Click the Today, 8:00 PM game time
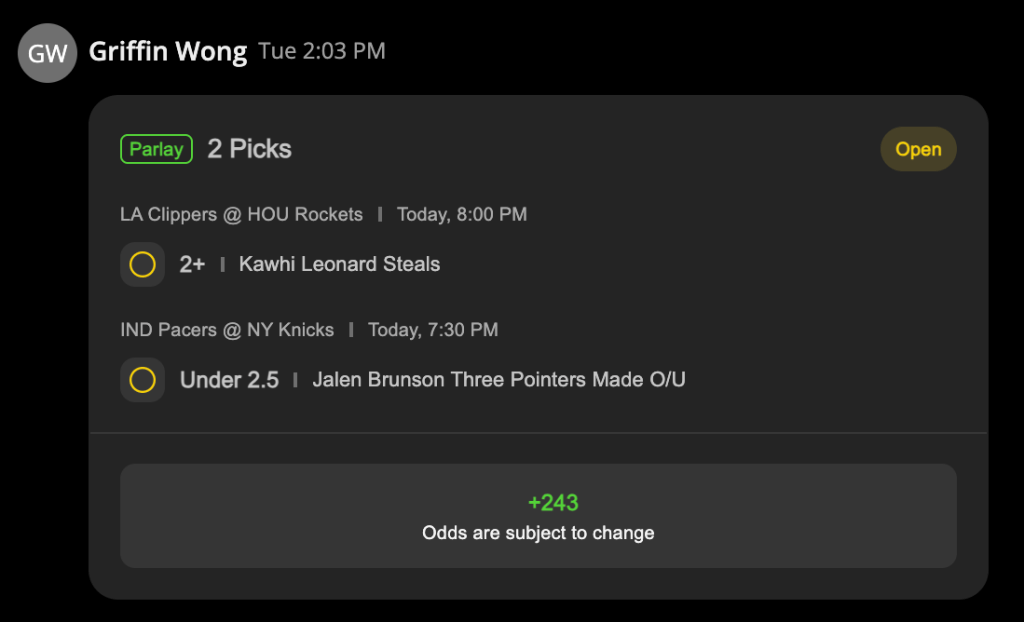The image size is (1024, 622). [x=462, y=214]
